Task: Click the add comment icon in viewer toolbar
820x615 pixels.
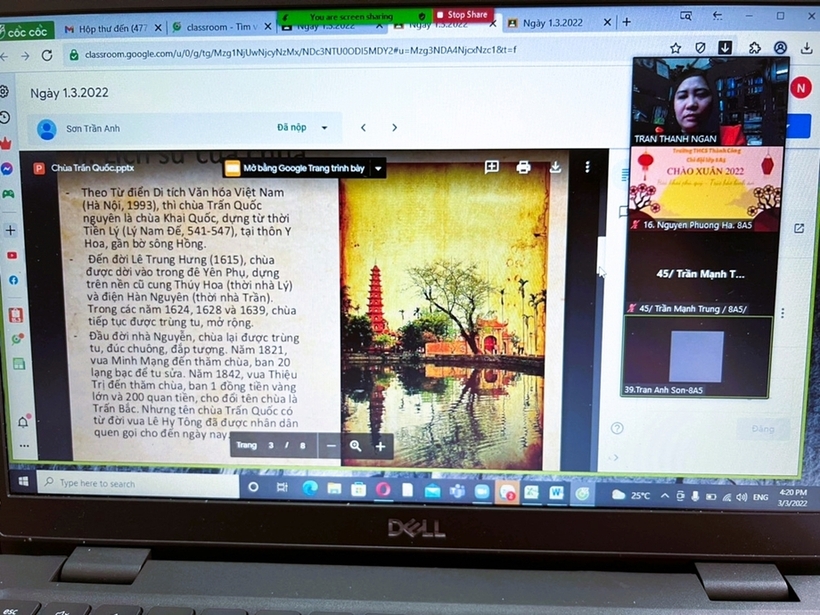Action: [x=491, y=168]
